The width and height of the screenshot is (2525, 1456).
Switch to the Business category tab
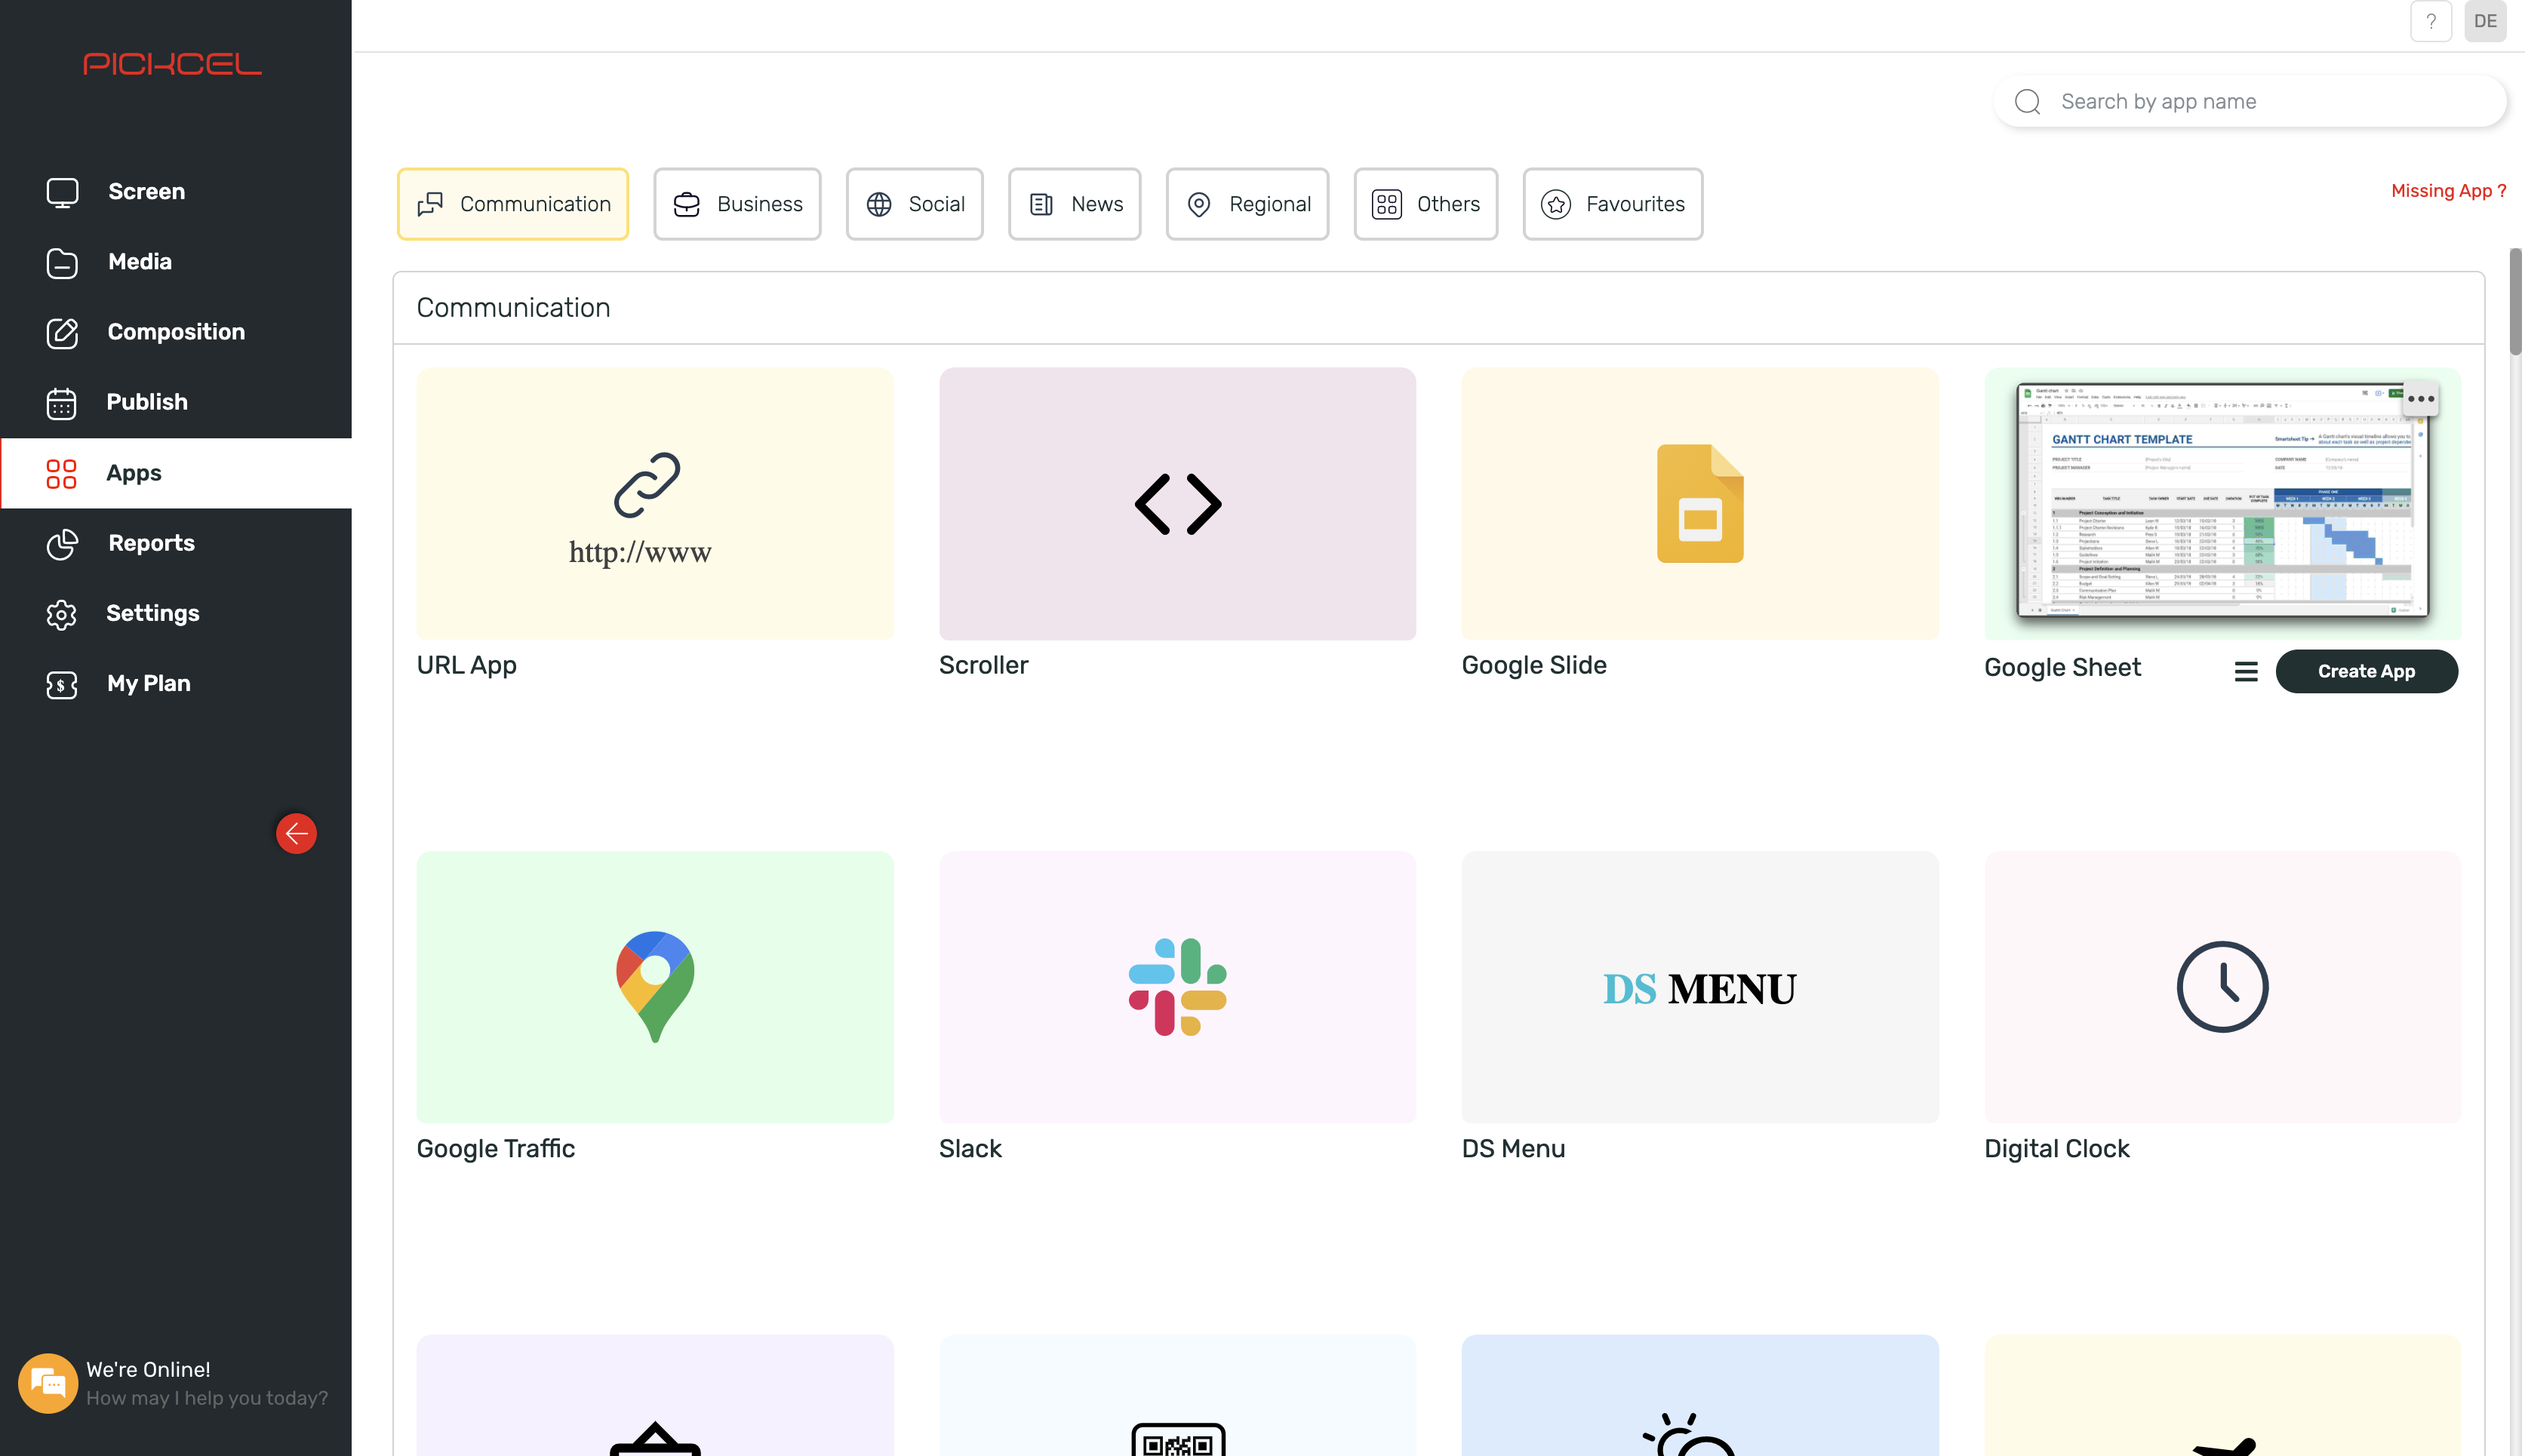coord(737,204)
